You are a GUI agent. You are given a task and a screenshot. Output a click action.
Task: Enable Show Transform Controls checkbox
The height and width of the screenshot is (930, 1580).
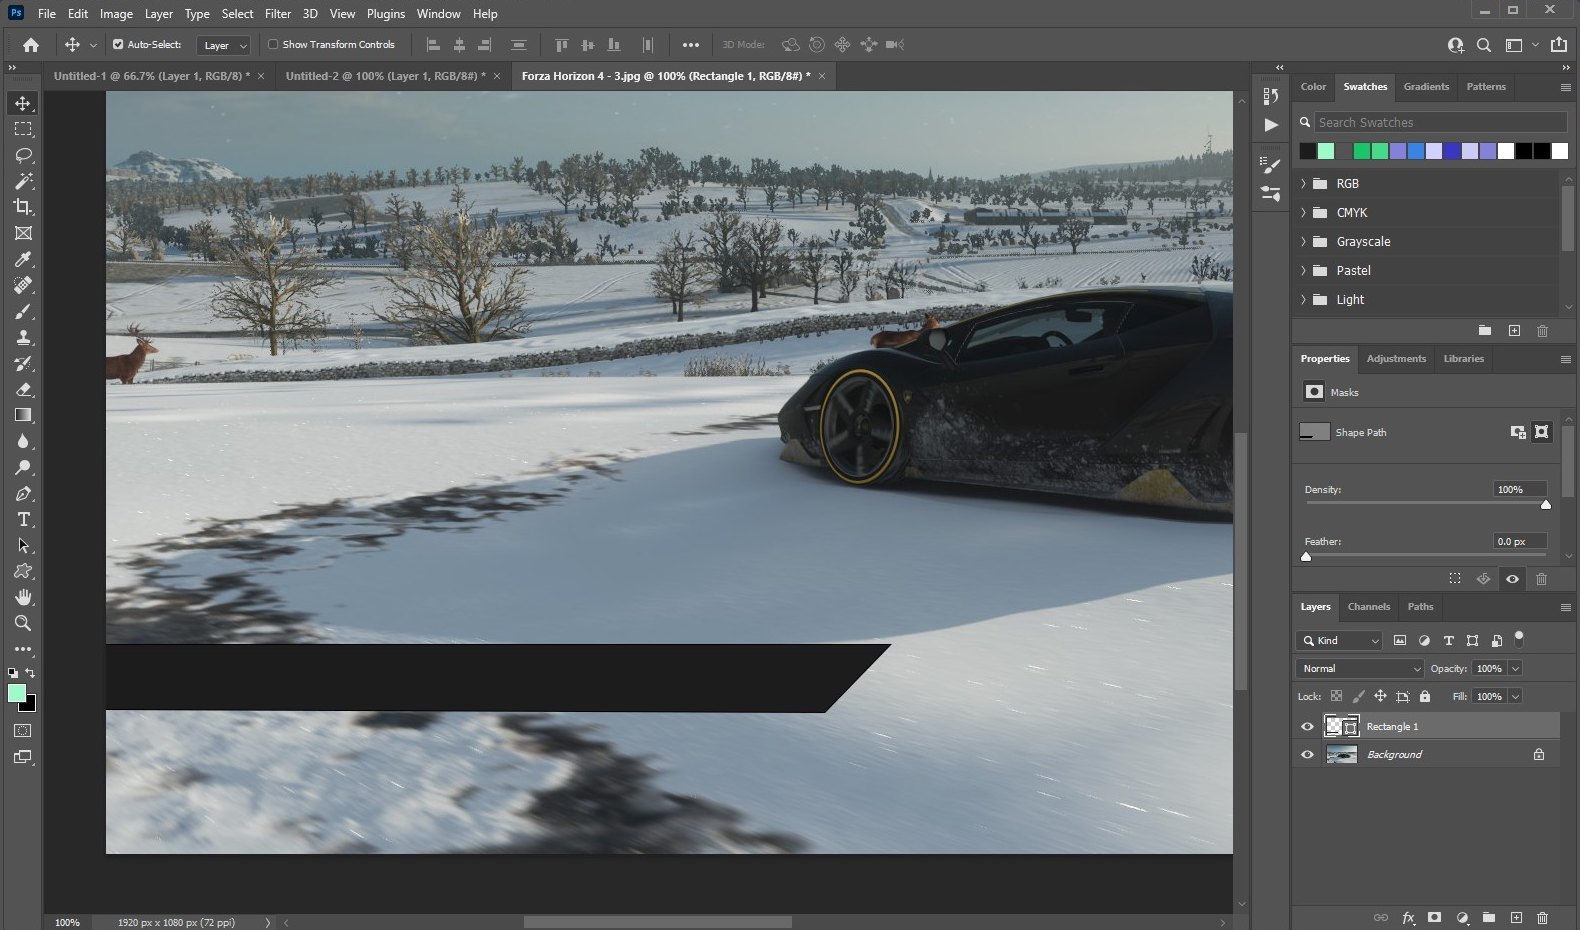coord(273,44)
